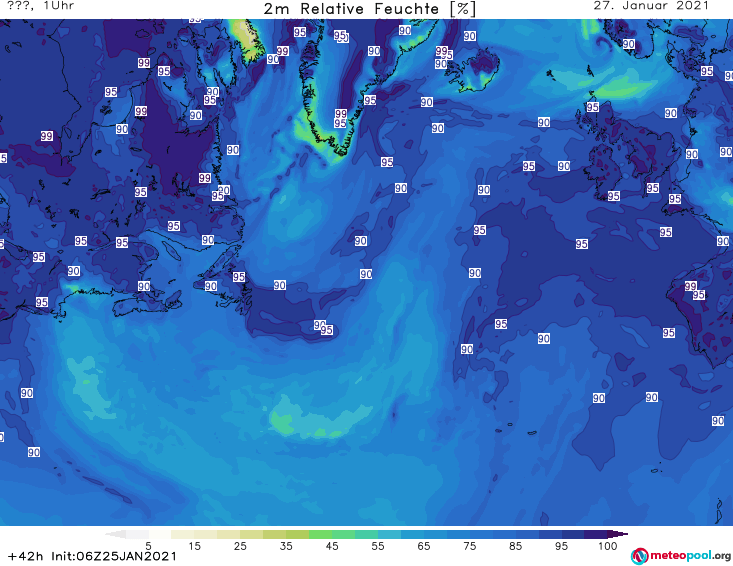Click the colorbar label '55'
733x566 pixels.
378,546
